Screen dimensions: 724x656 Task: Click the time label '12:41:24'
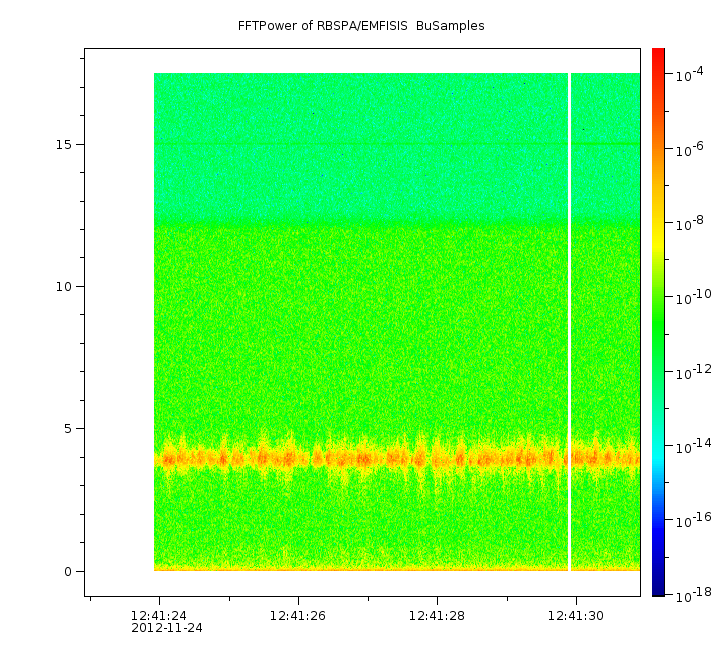pos(159,615)
